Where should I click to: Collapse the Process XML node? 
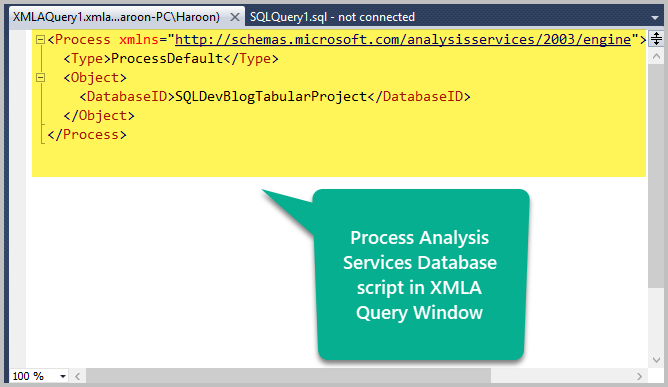point(40,40)
